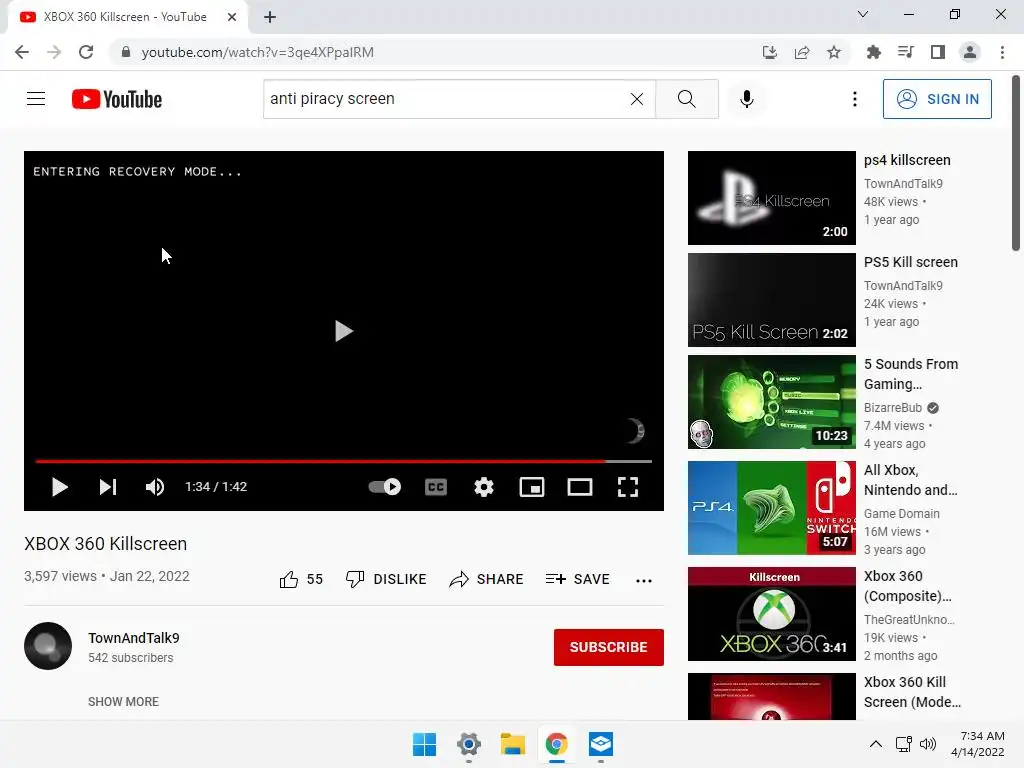Open the Chrome three-dot menu

(1002, 52)
